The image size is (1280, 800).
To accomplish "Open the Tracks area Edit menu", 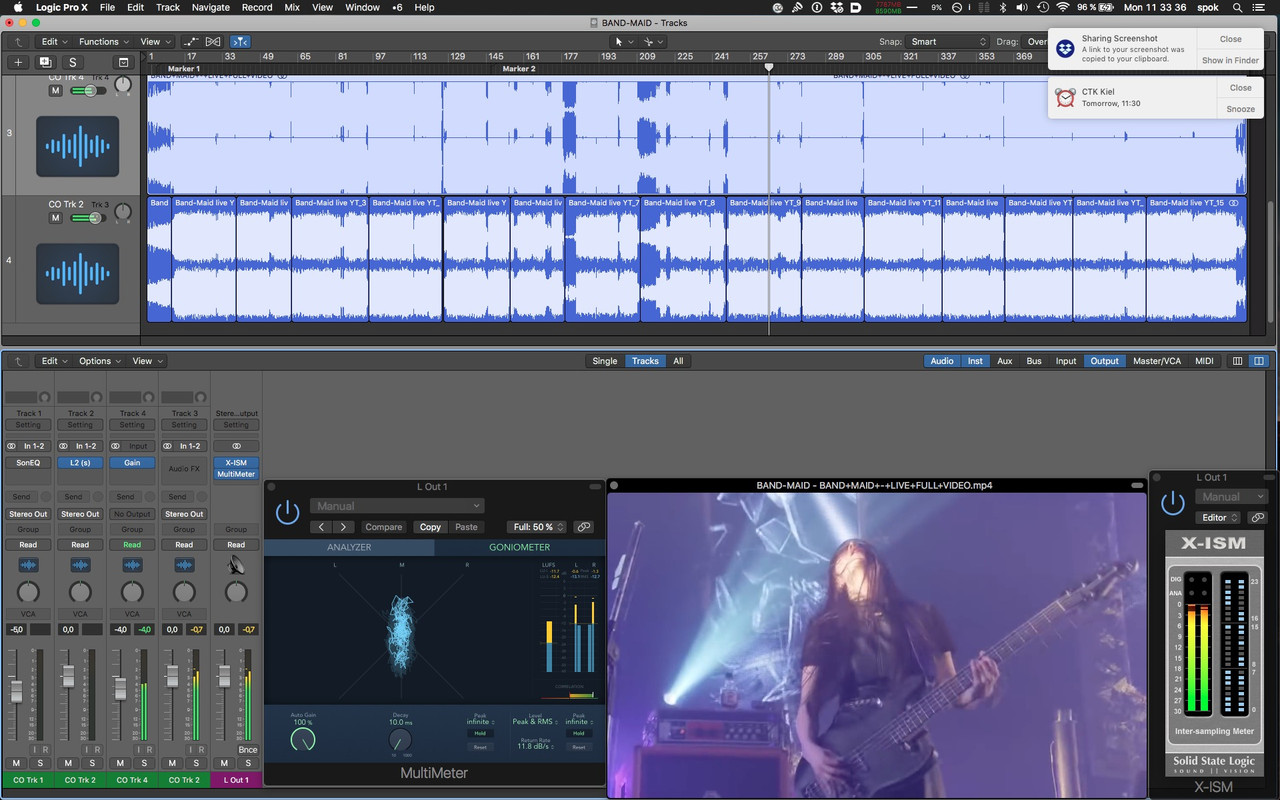I will click(54, 42).
